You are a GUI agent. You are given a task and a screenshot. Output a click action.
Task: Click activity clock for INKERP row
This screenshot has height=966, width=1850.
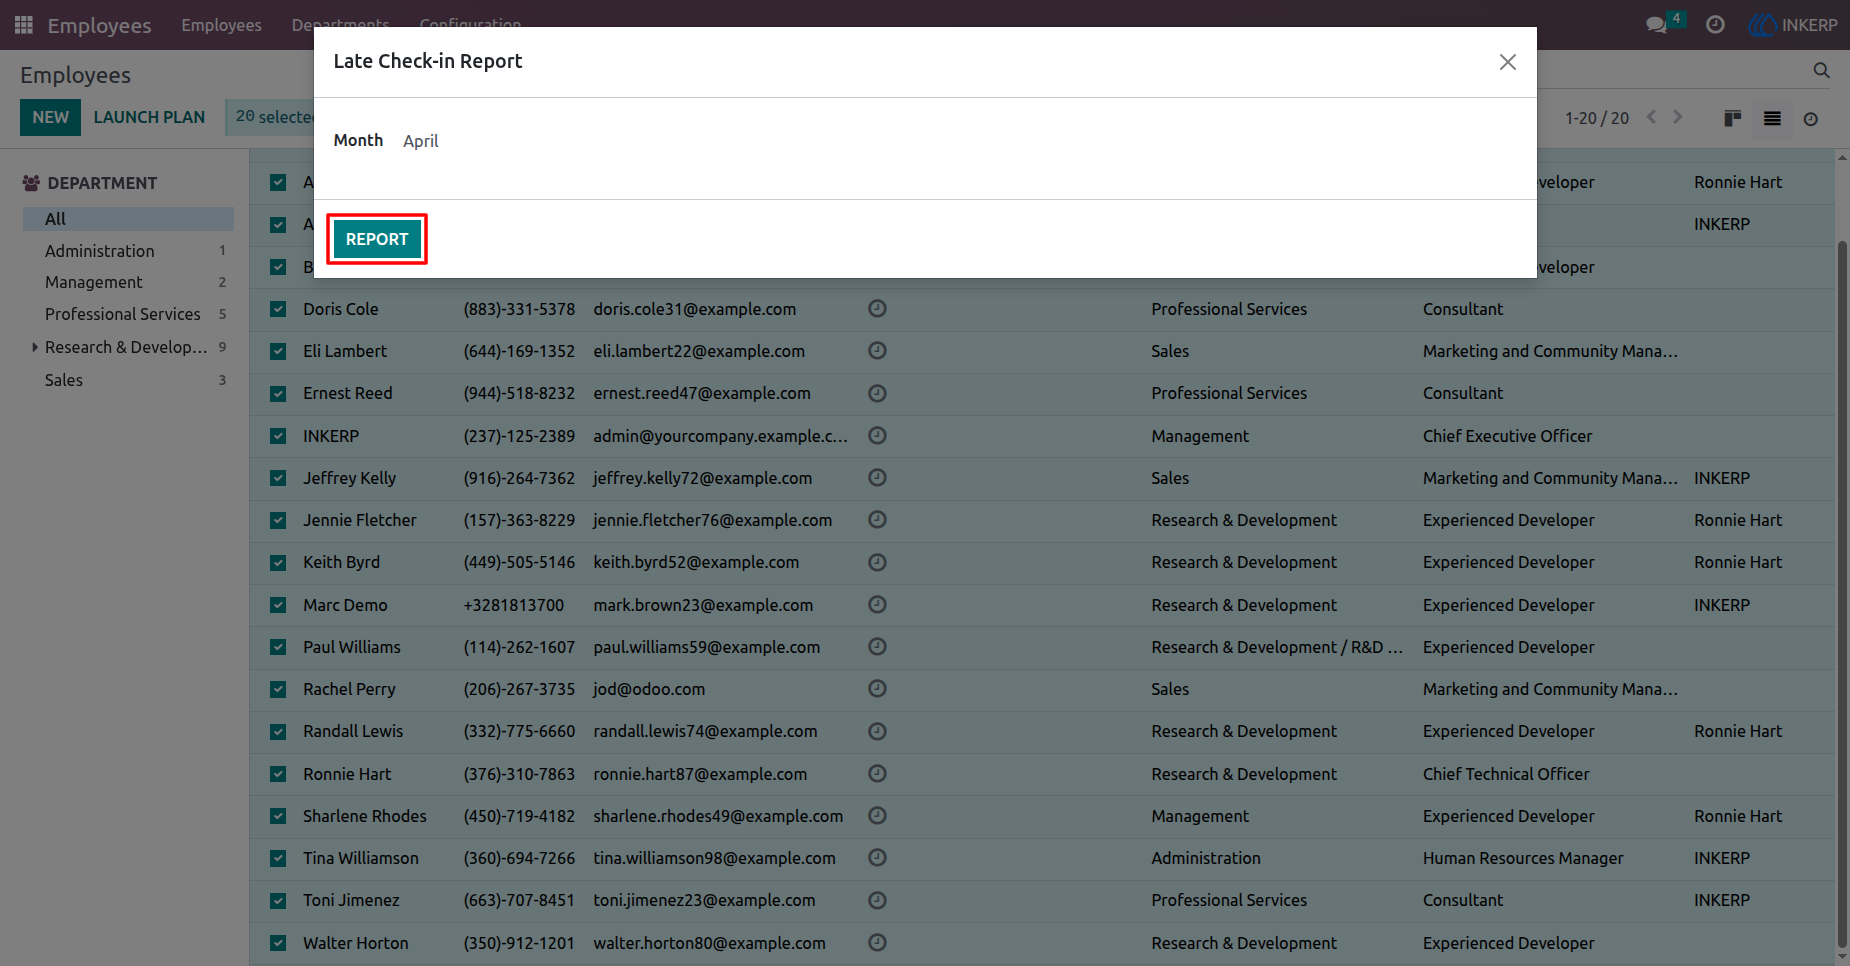coord(877,436)
